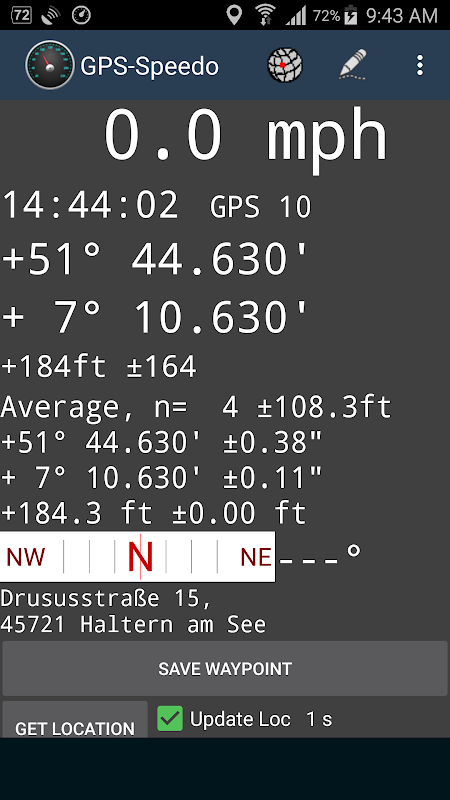Tap the Wi-Fi status icon
The width and height of the screenshot is (450, 800).
pos(265,15)
